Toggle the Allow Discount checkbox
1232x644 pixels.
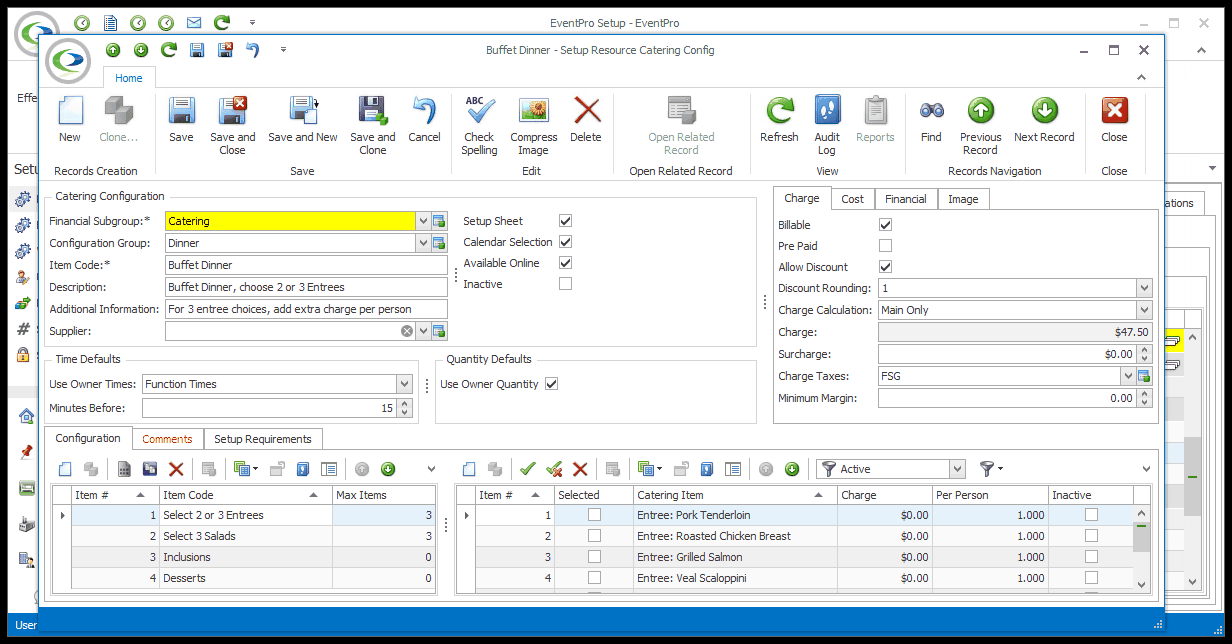click(x=885, y=267)
